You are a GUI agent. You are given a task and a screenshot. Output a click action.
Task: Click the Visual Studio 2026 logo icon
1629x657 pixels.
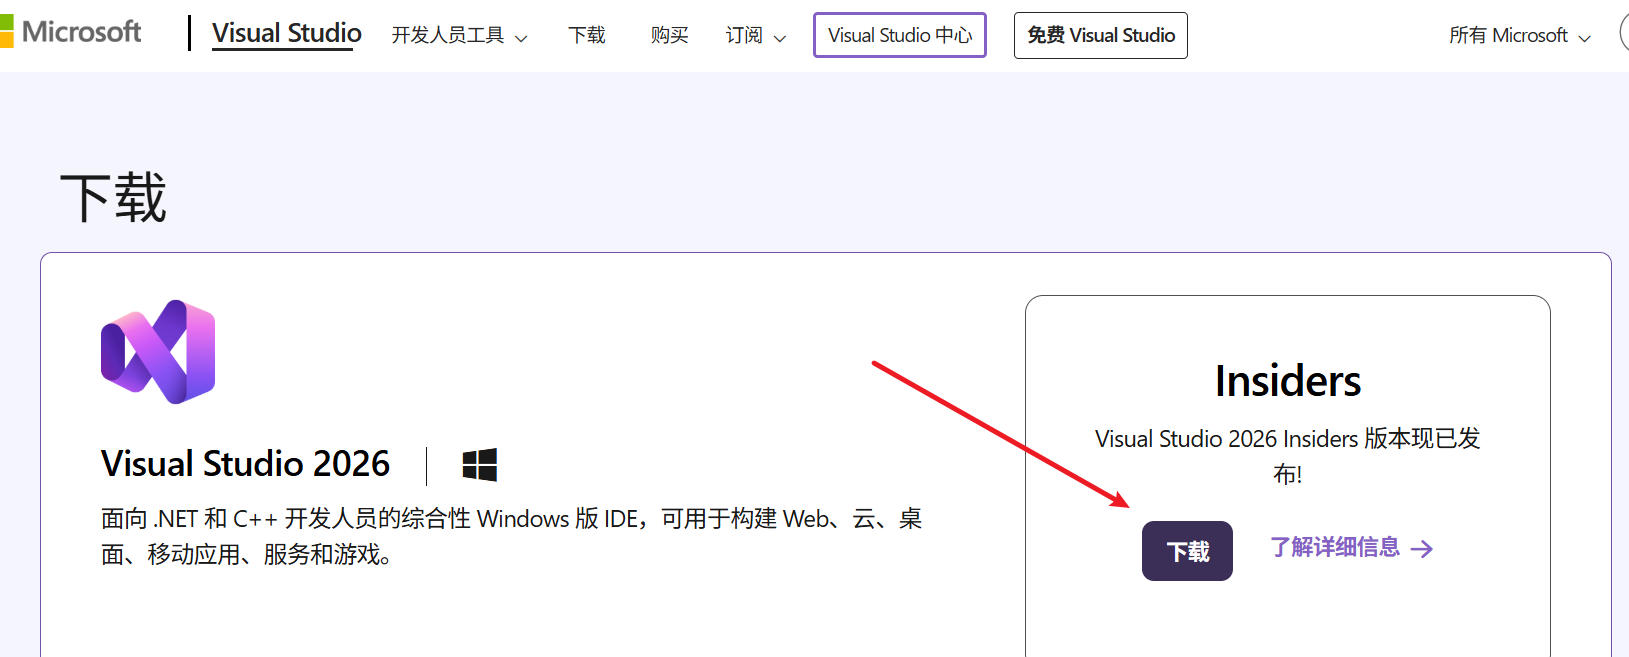pyautogui.click(x=158, y=352)
